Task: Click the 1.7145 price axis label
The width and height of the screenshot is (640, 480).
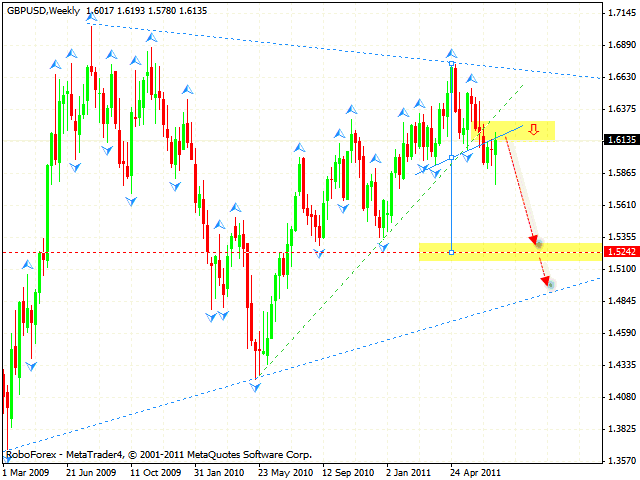Action: [622, 13]
